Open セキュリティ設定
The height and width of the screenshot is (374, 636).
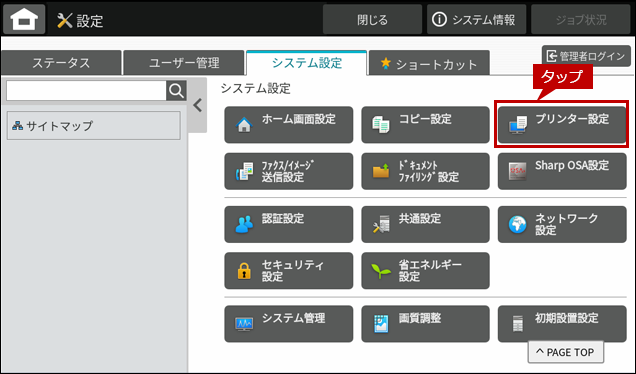coord(288,271)
